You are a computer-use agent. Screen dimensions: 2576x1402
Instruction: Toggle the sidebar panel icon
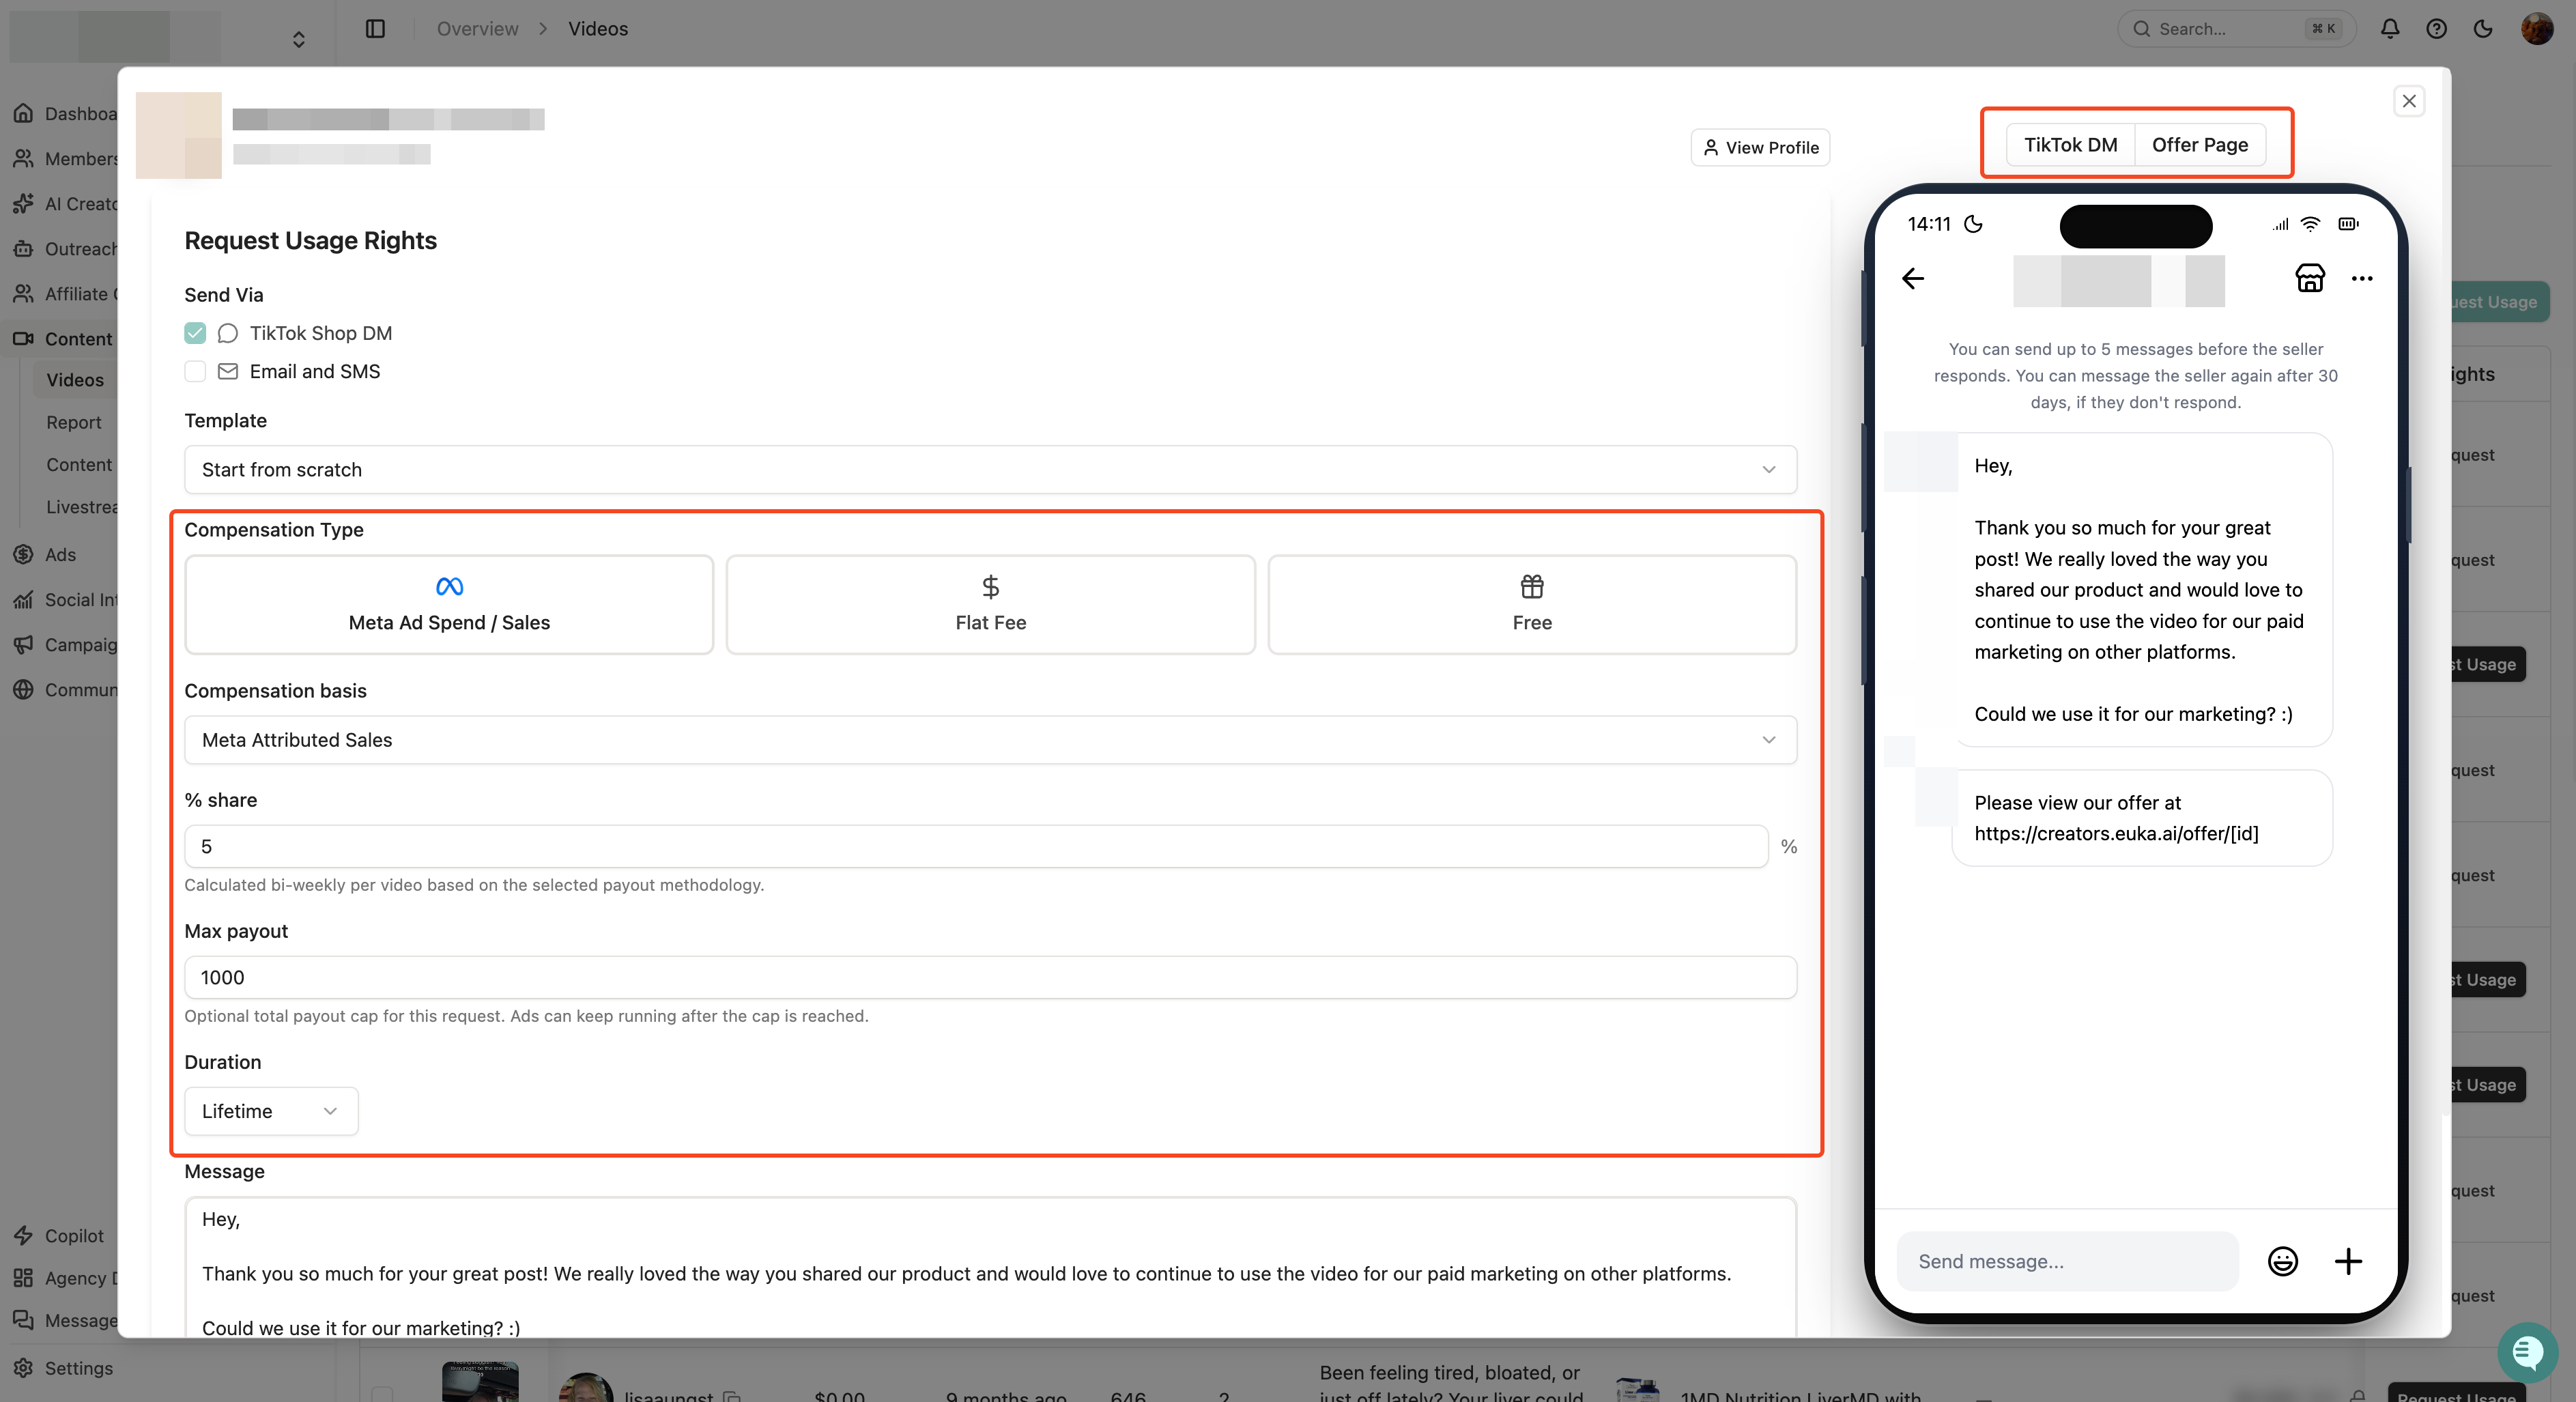tap(375, 29)
